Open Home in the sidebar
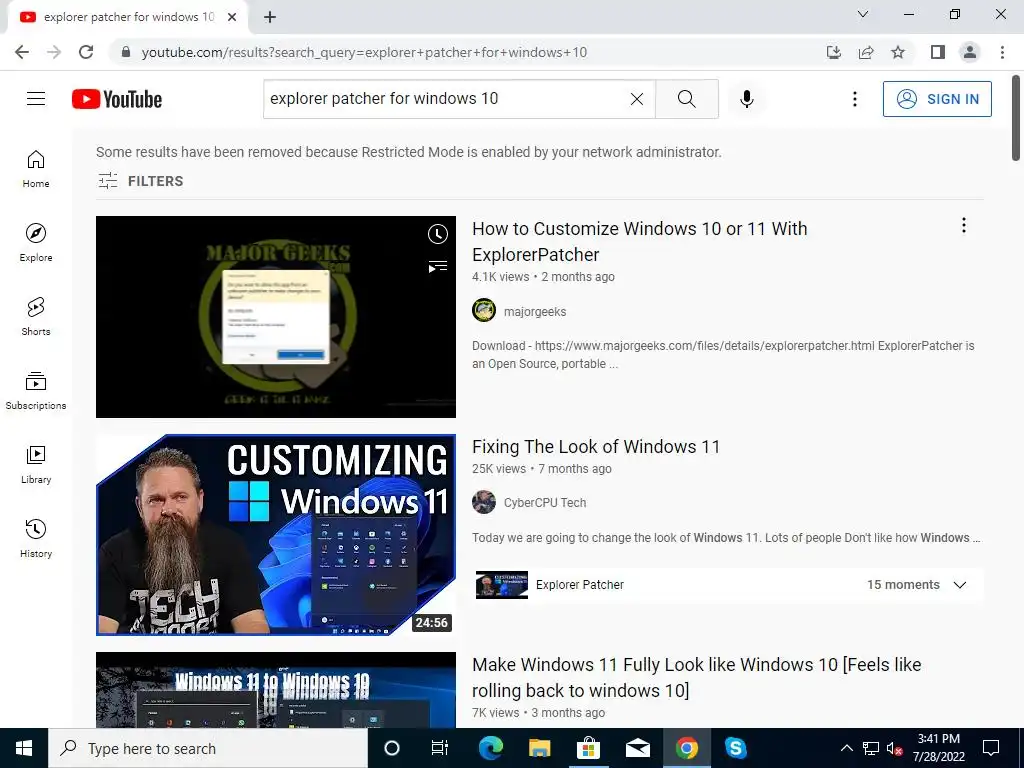The width and height of the screenshot is (1024, 768). point(36,169)
